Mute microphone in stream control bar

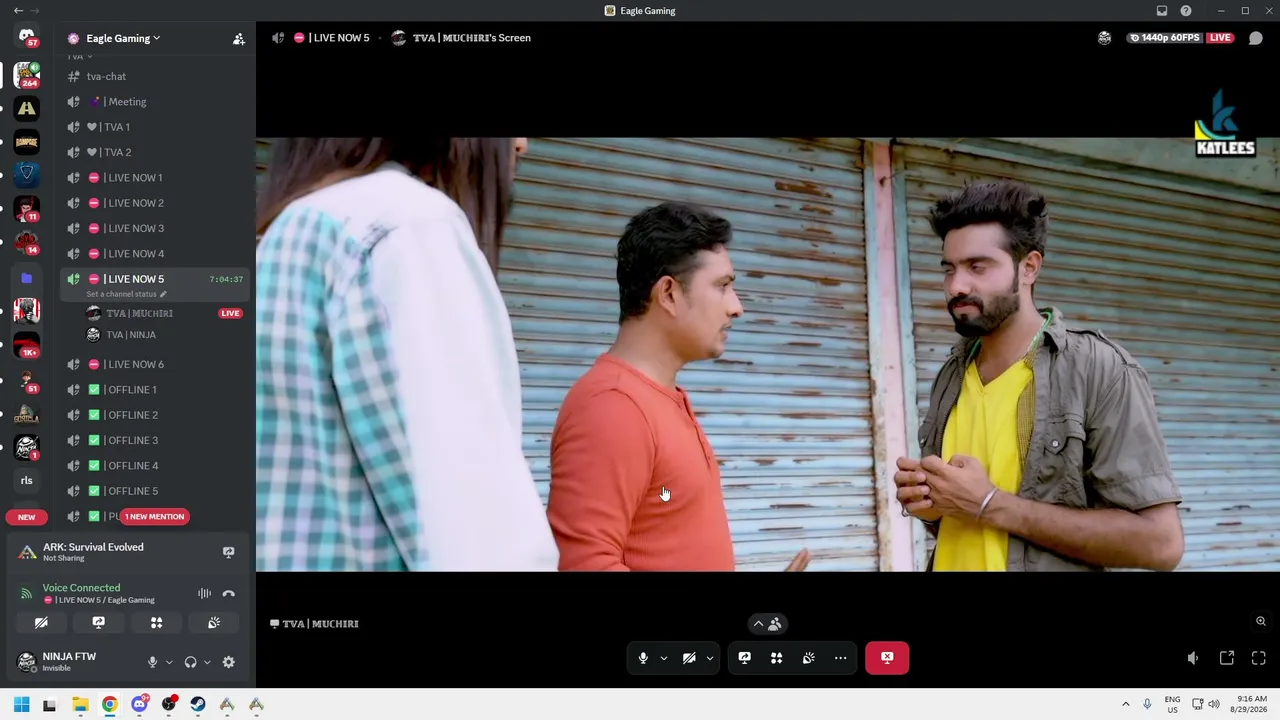point(643,658)
